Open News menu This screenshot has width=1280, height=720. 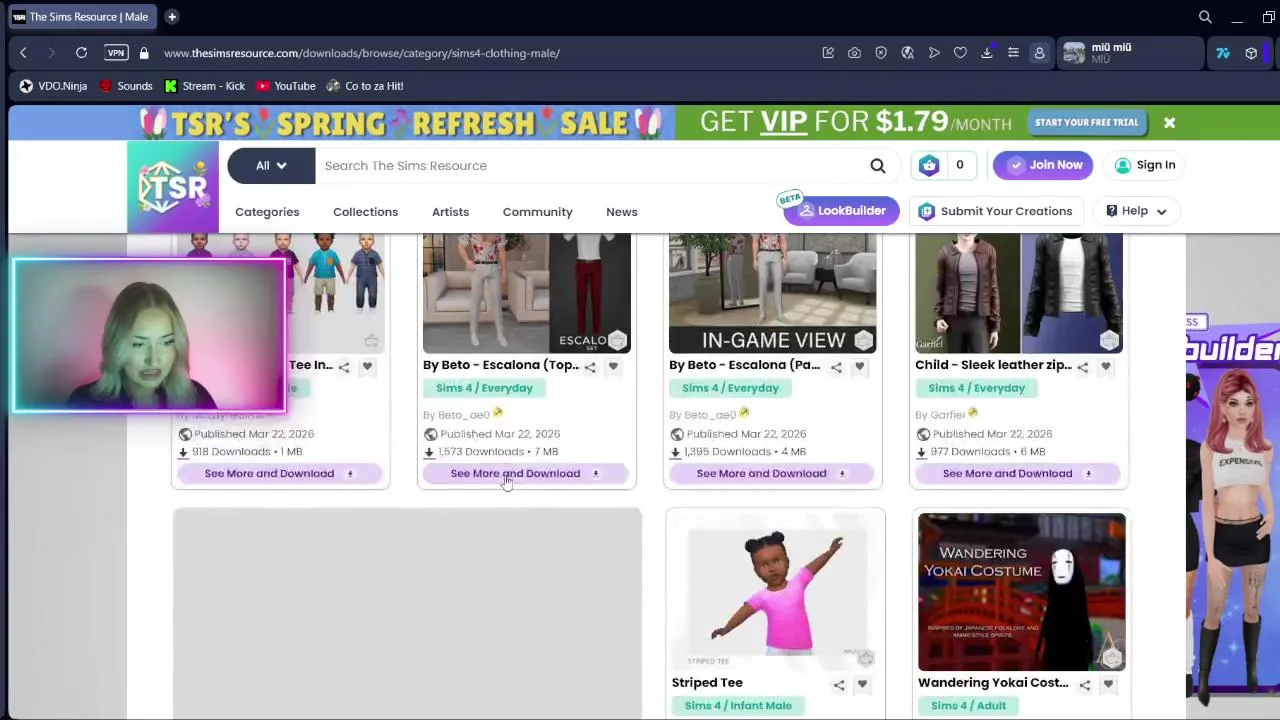(x=622, y=212)
